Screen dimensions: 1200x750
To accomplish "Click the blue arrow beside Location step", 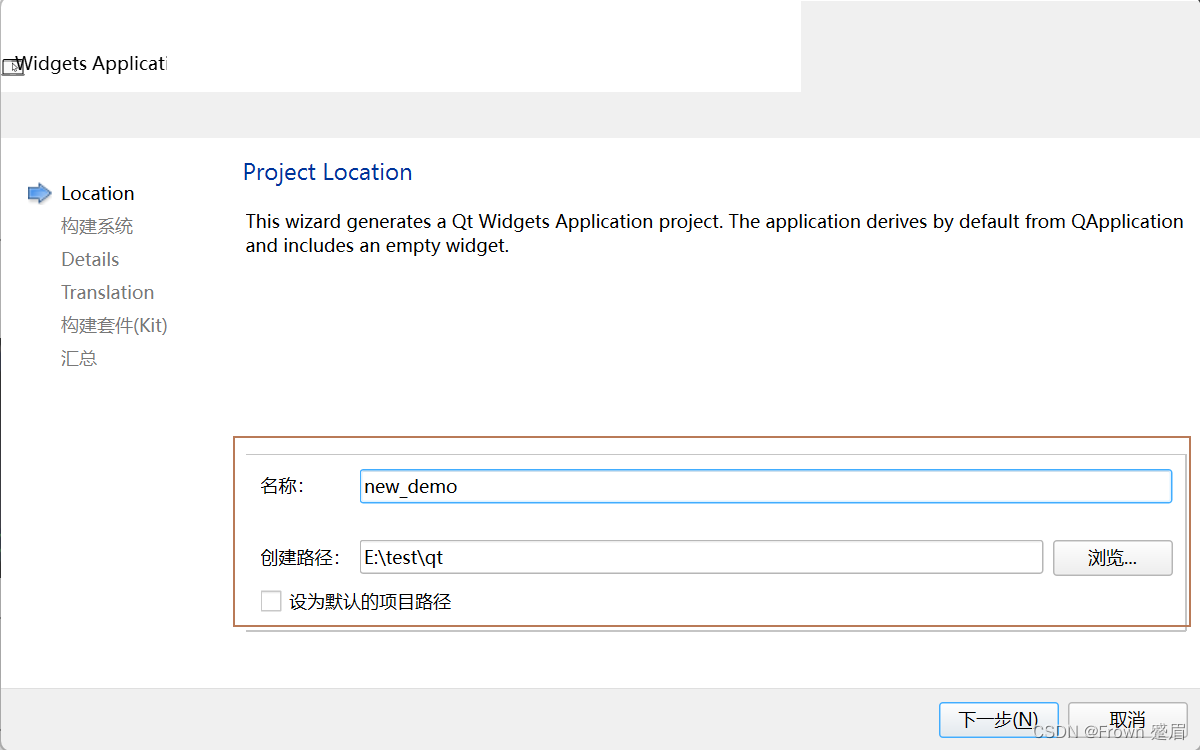I will point(38,192).
